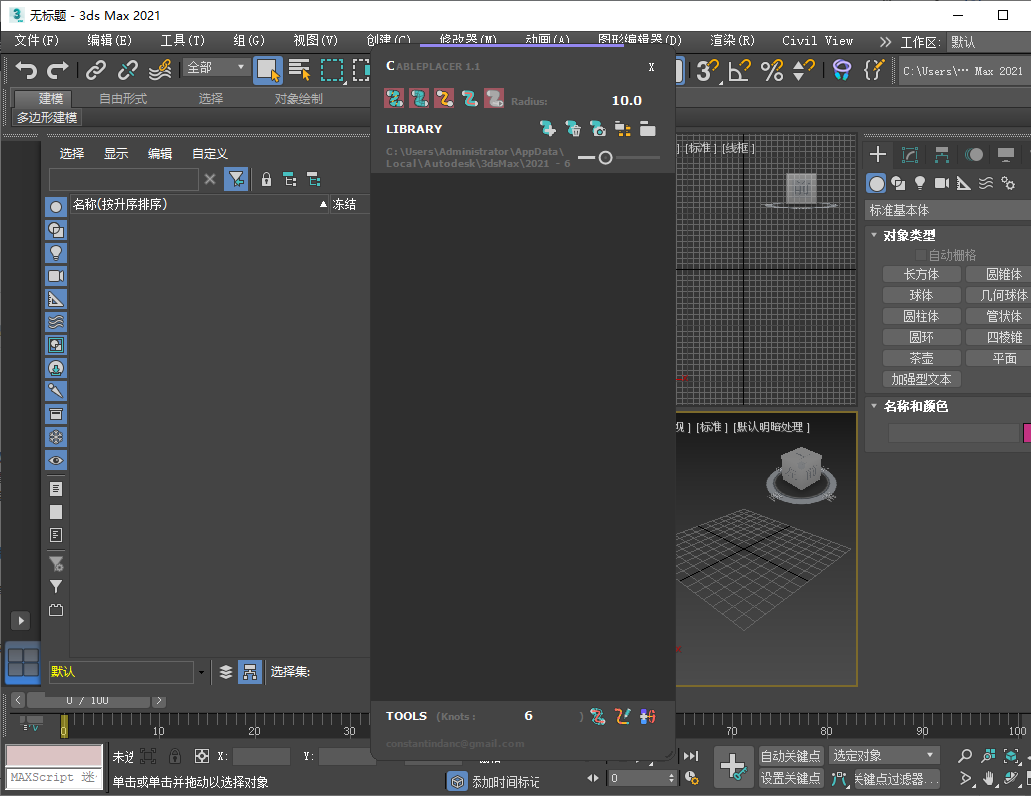Viewport: 1031px width, 796px height.
Task: Open a library folder in CablePlacer
Action: point(647,128)
